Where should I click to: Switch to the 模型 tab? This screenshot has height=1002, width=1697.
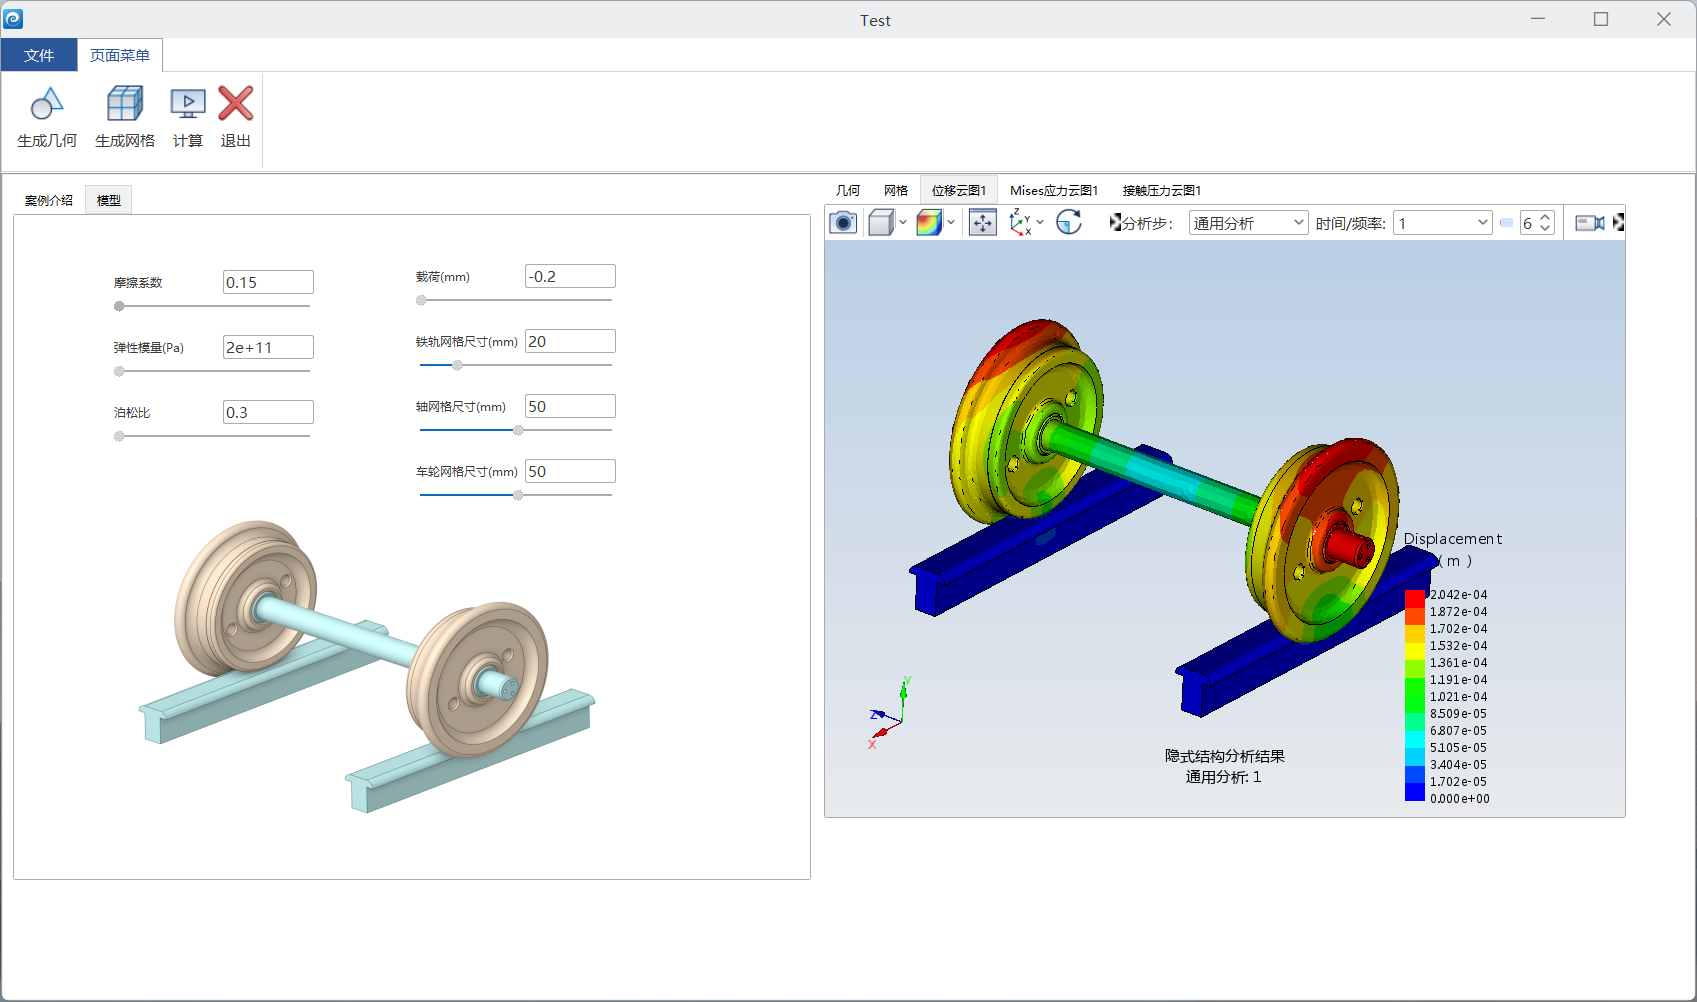(x=109, y=200)
